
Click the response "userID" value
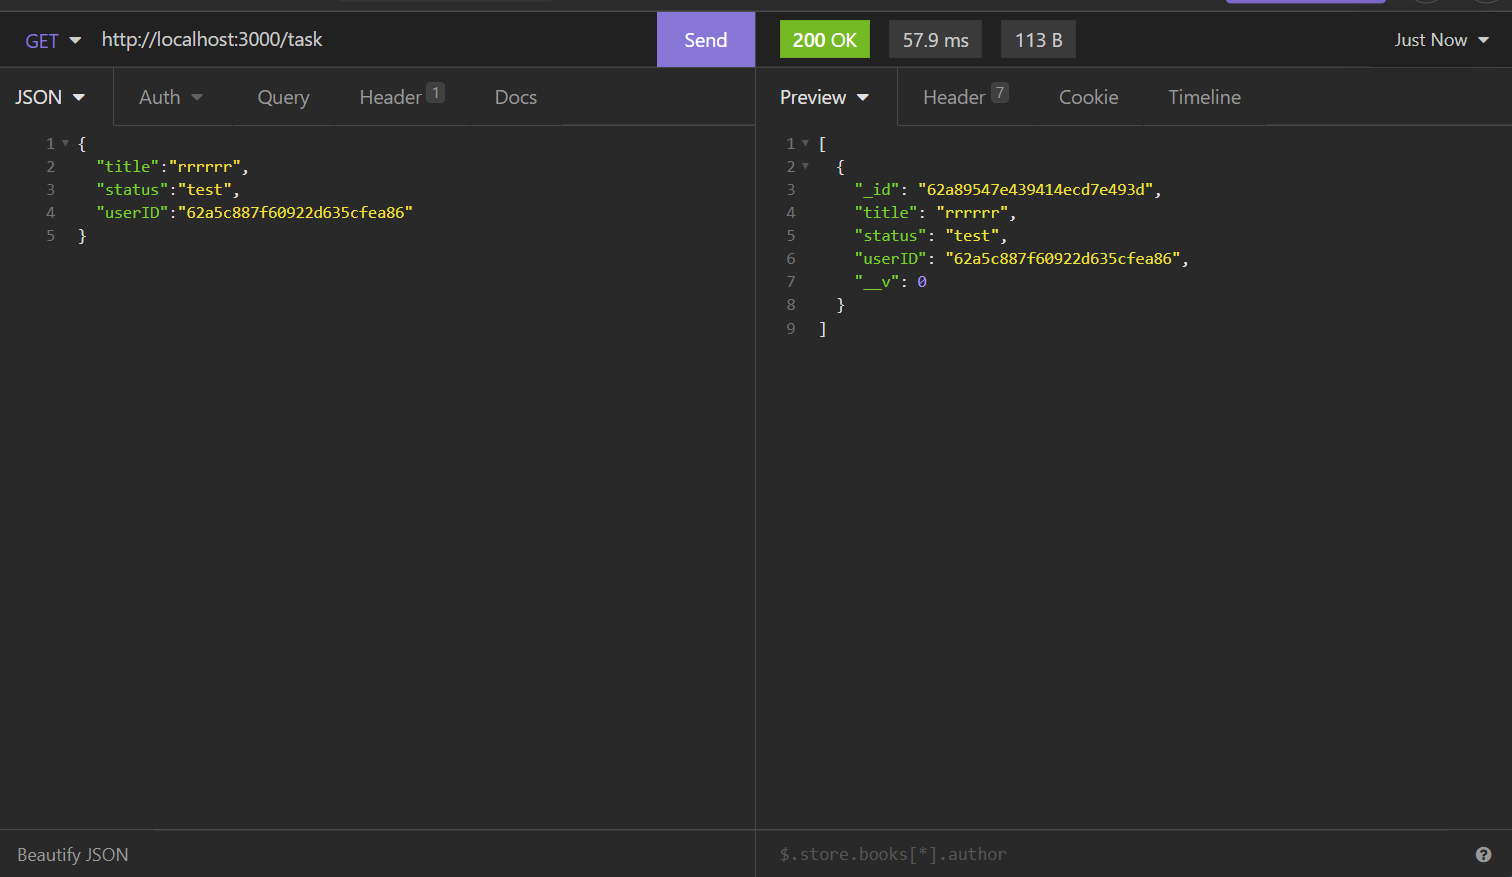tap(1063, 258)
